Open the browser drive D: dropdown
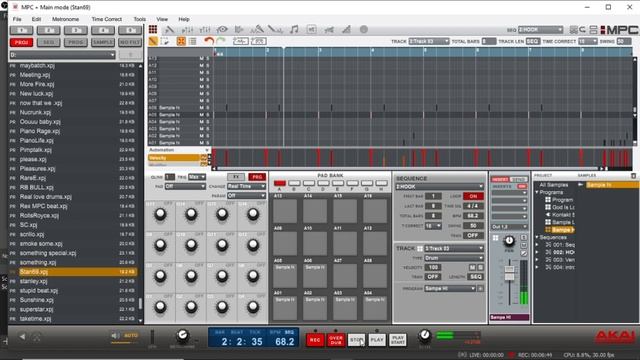640x360 pixels. 62,55
